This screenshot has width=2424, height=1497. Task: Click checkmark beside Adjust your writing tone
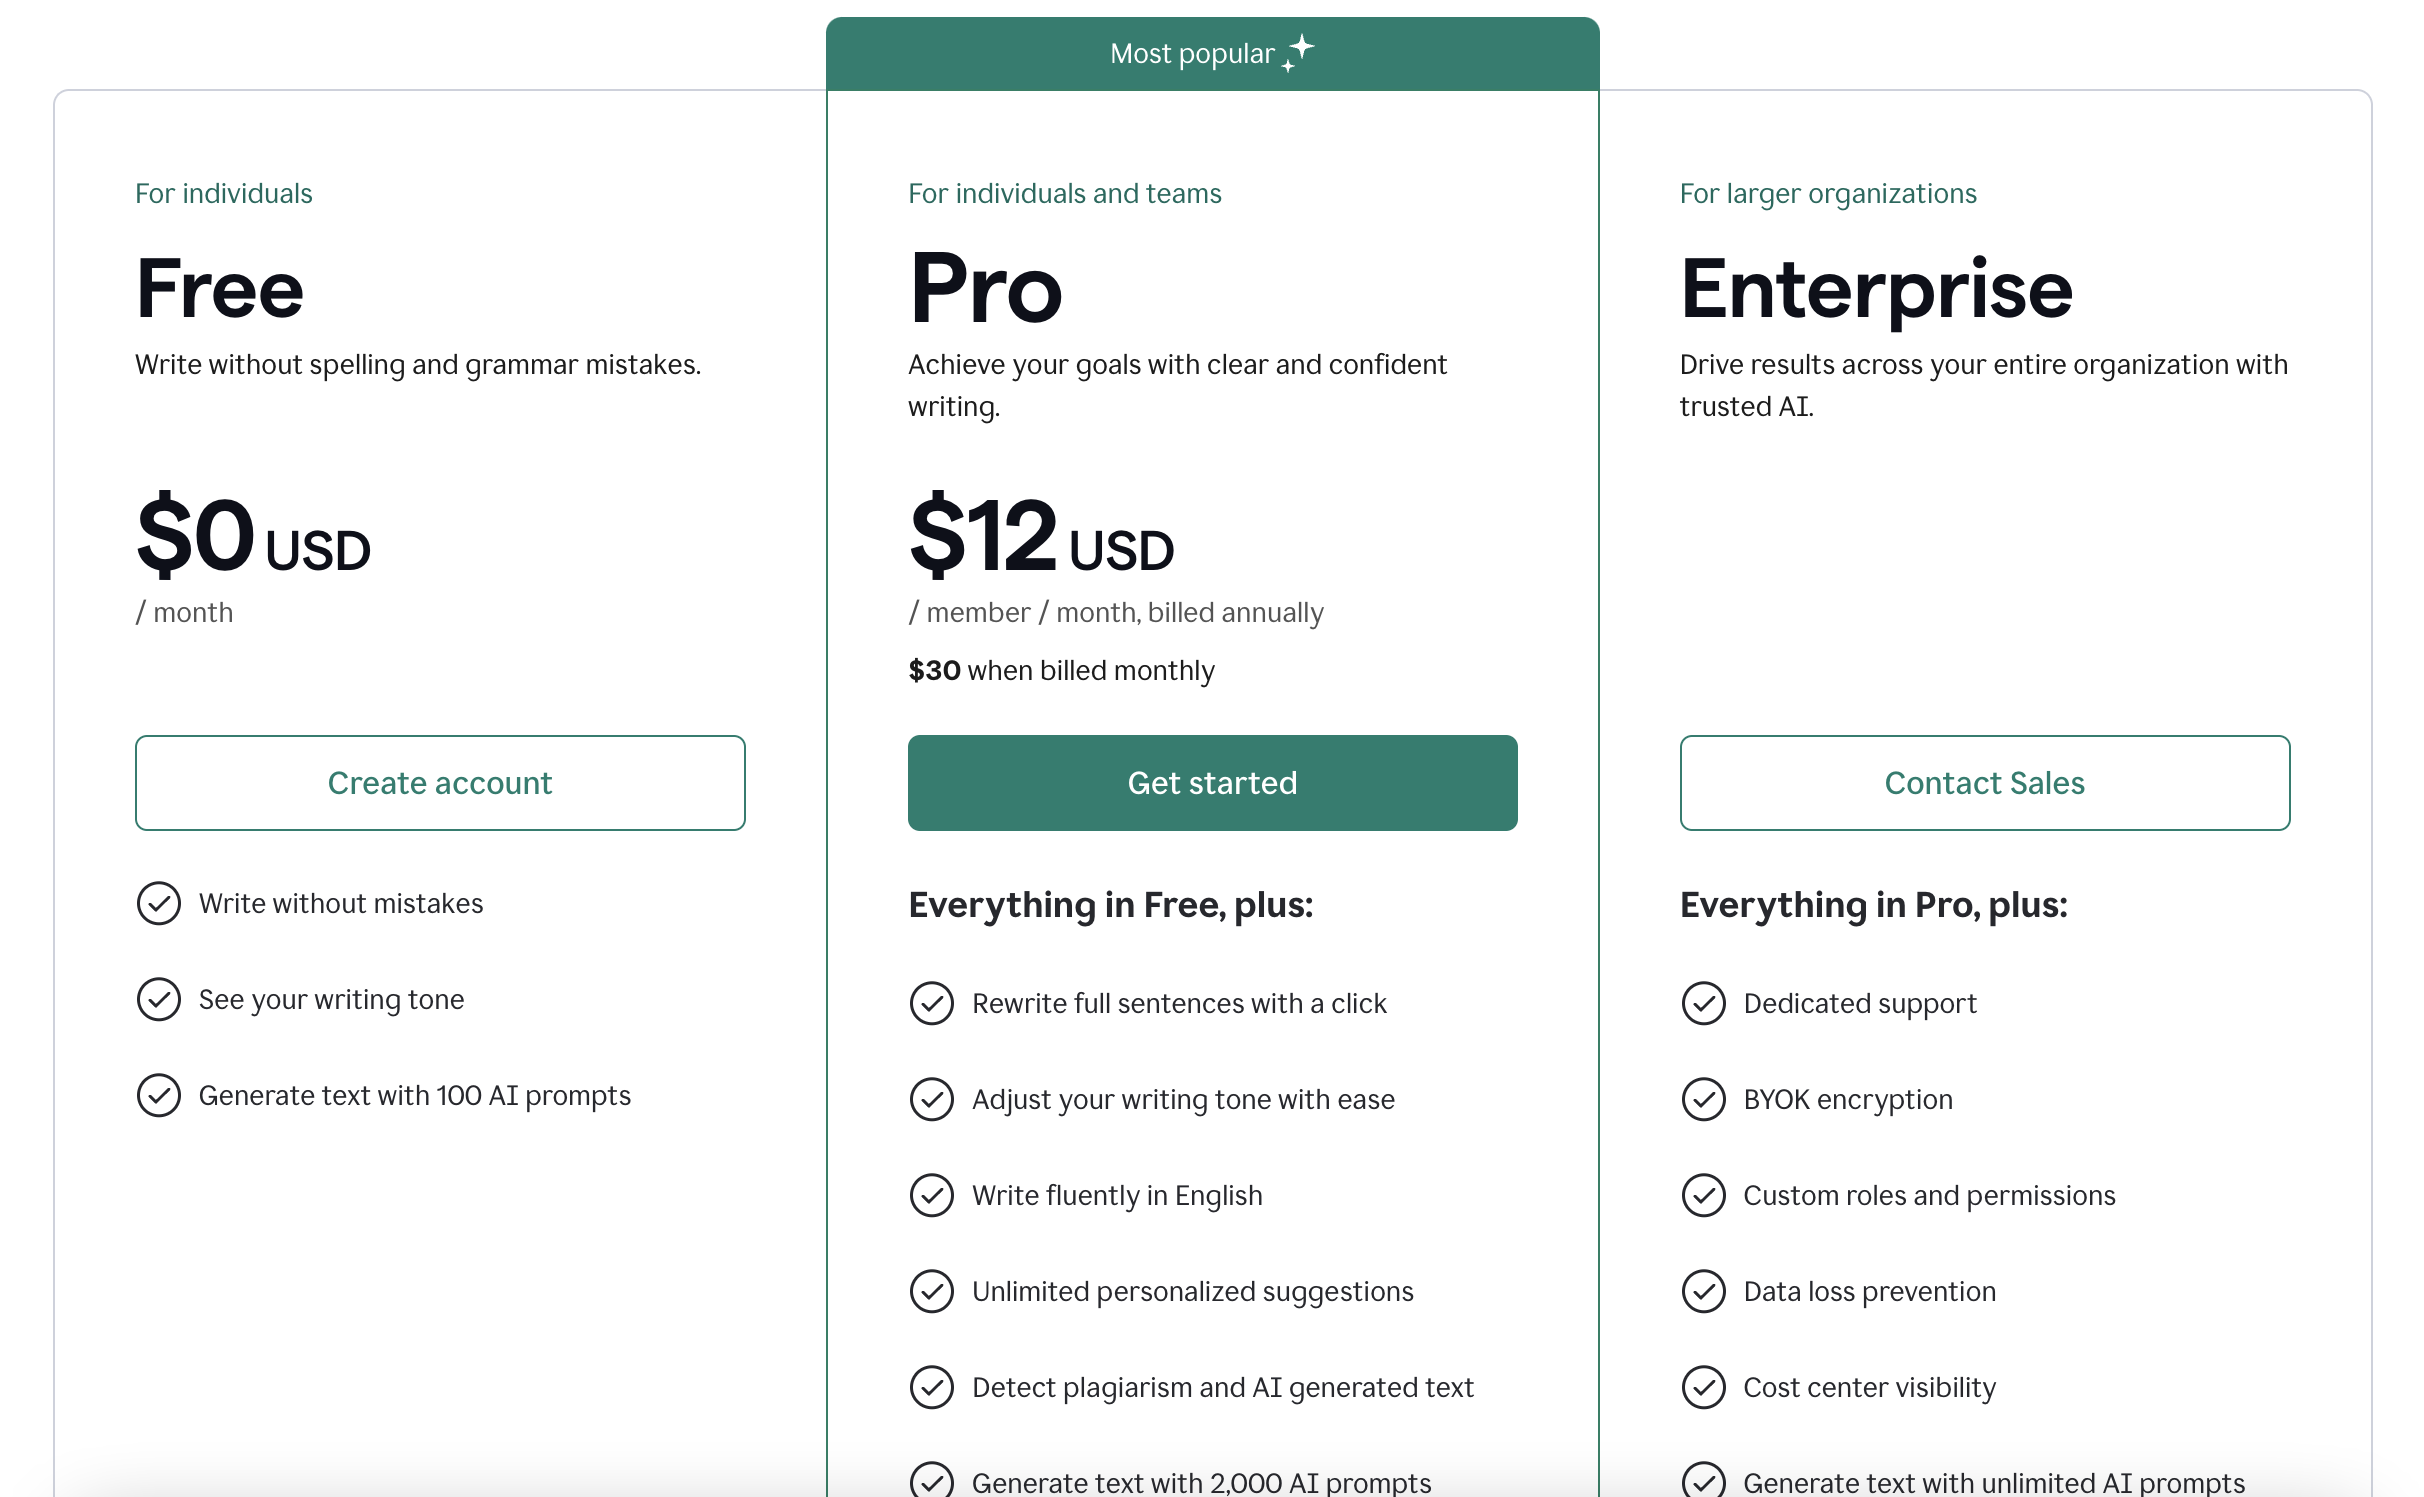(x=932, y=1099)
